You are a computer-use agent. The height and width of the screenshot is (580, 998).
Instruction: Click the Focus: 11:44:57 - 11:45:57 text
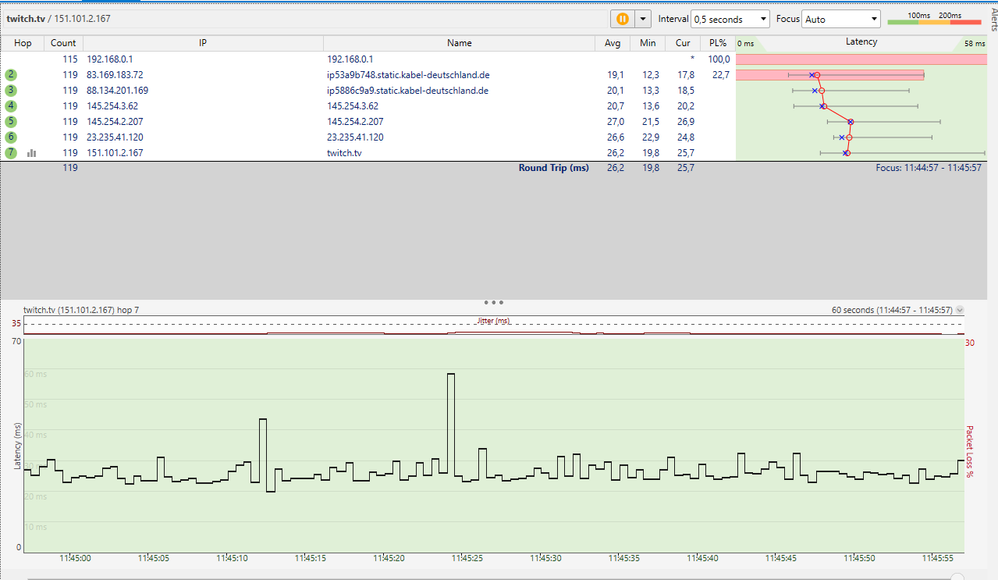coord(929,168)
